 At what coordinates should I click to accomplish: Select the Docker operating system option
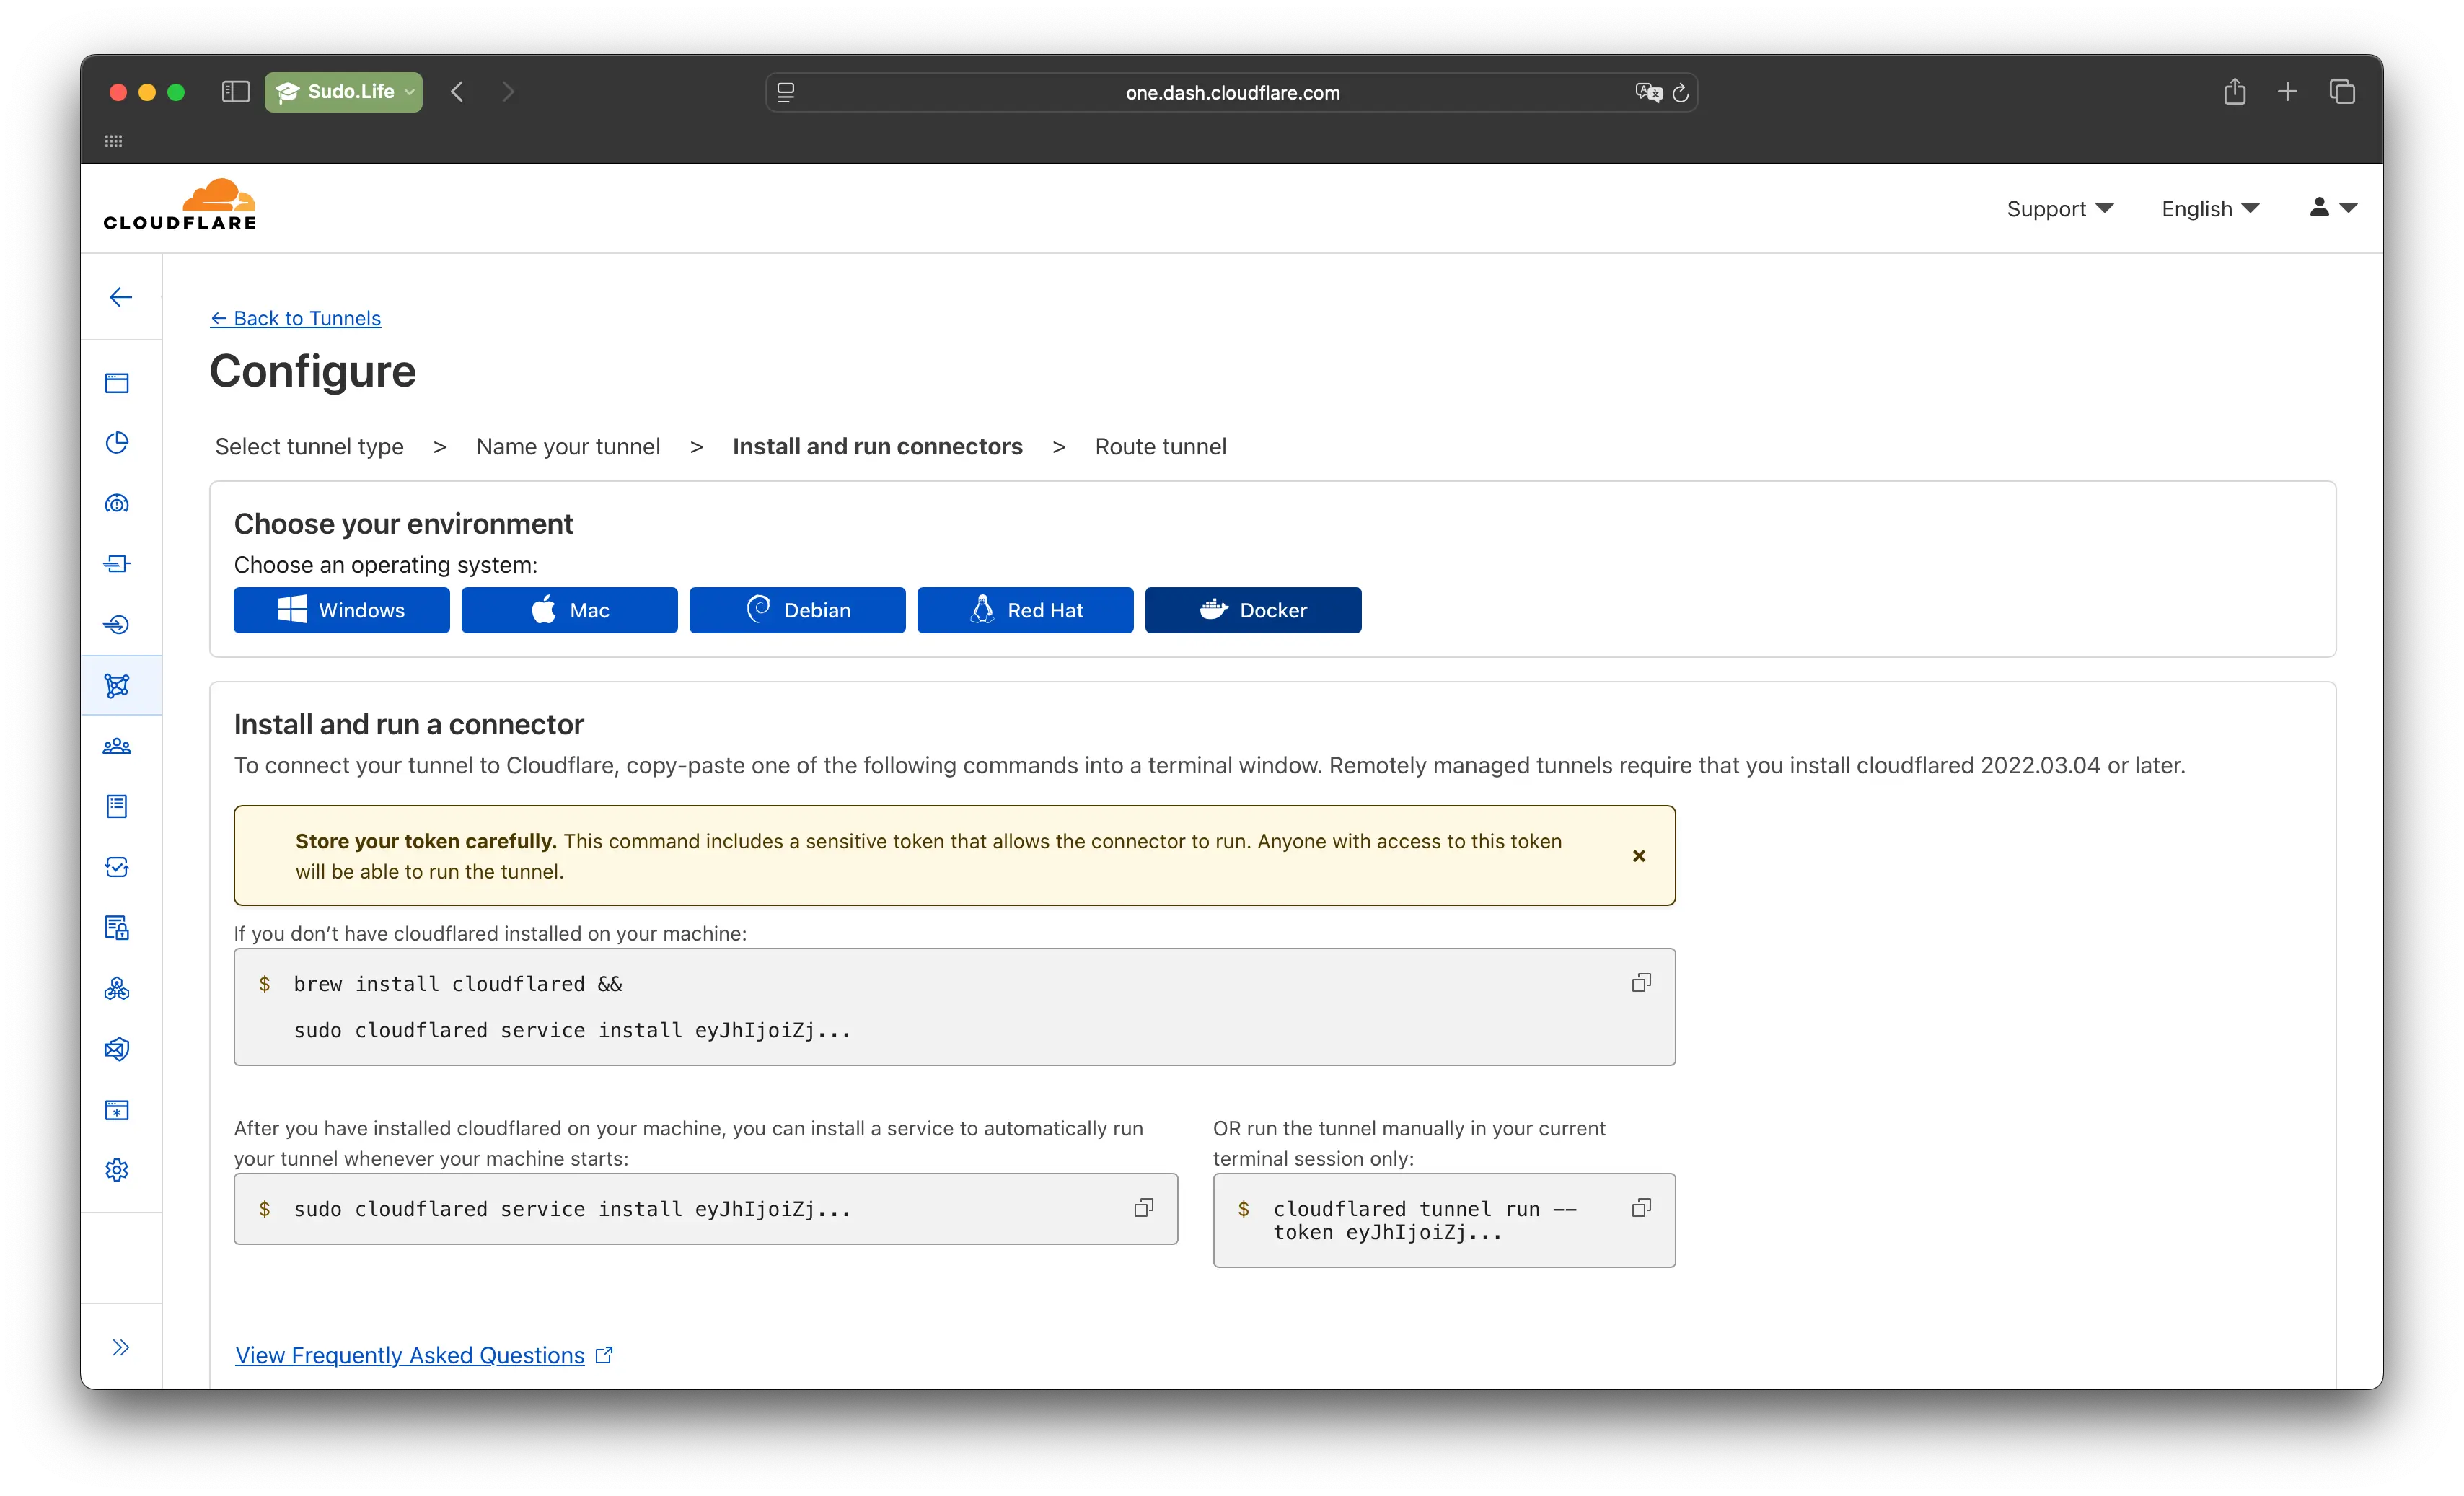(1253, 610)
